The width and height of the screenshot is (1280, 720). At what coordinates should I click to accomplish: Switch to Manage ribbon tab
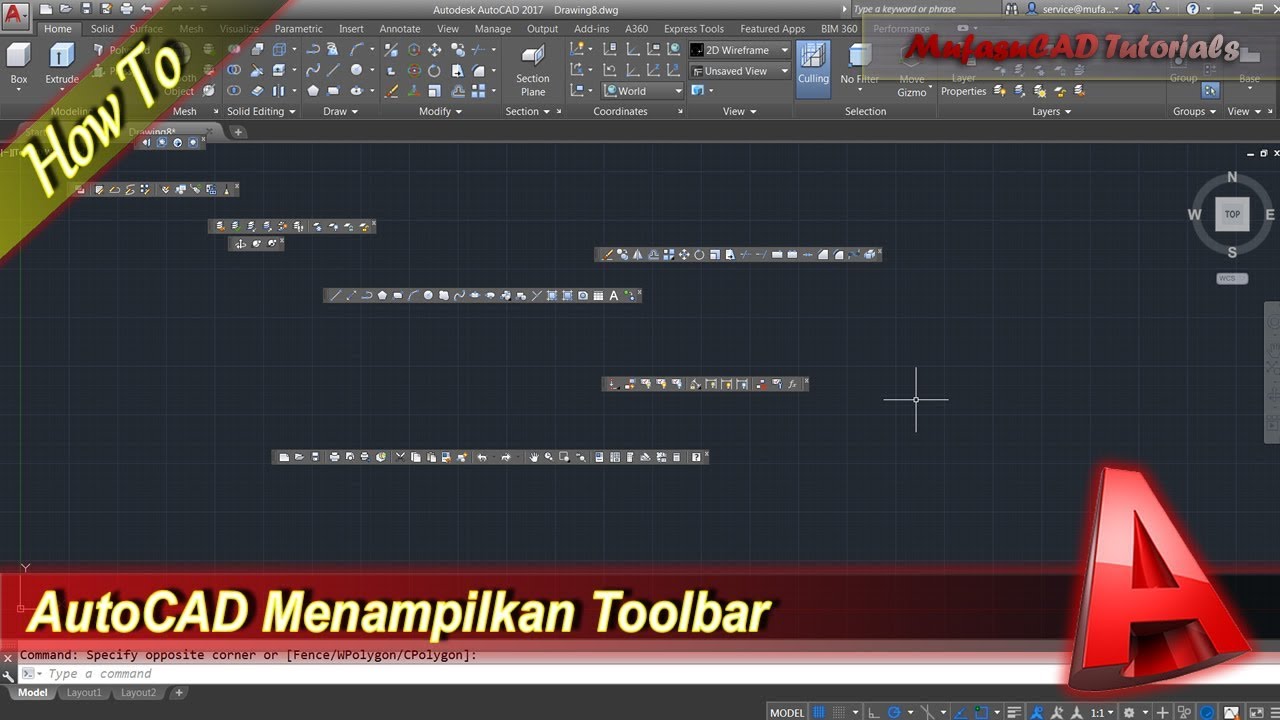(493, 29)
